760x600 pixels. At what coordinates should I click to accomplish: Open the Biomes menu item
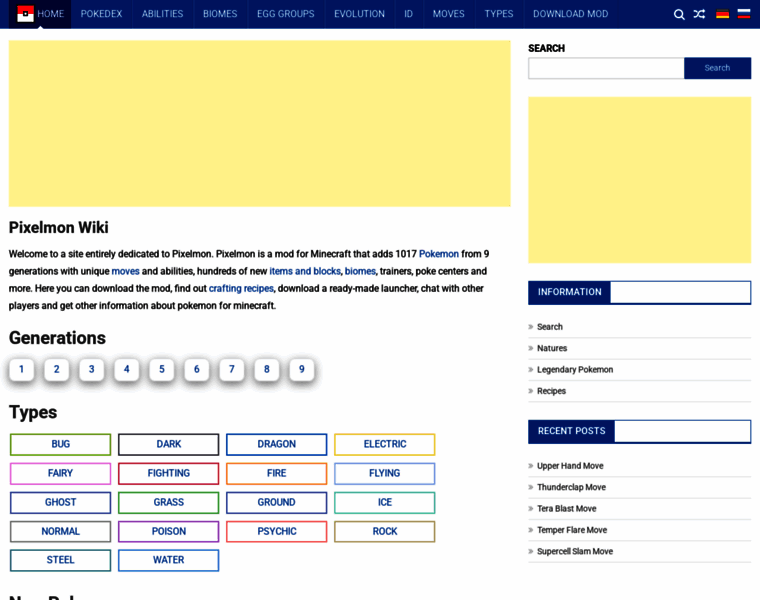[x=220, y=14]
